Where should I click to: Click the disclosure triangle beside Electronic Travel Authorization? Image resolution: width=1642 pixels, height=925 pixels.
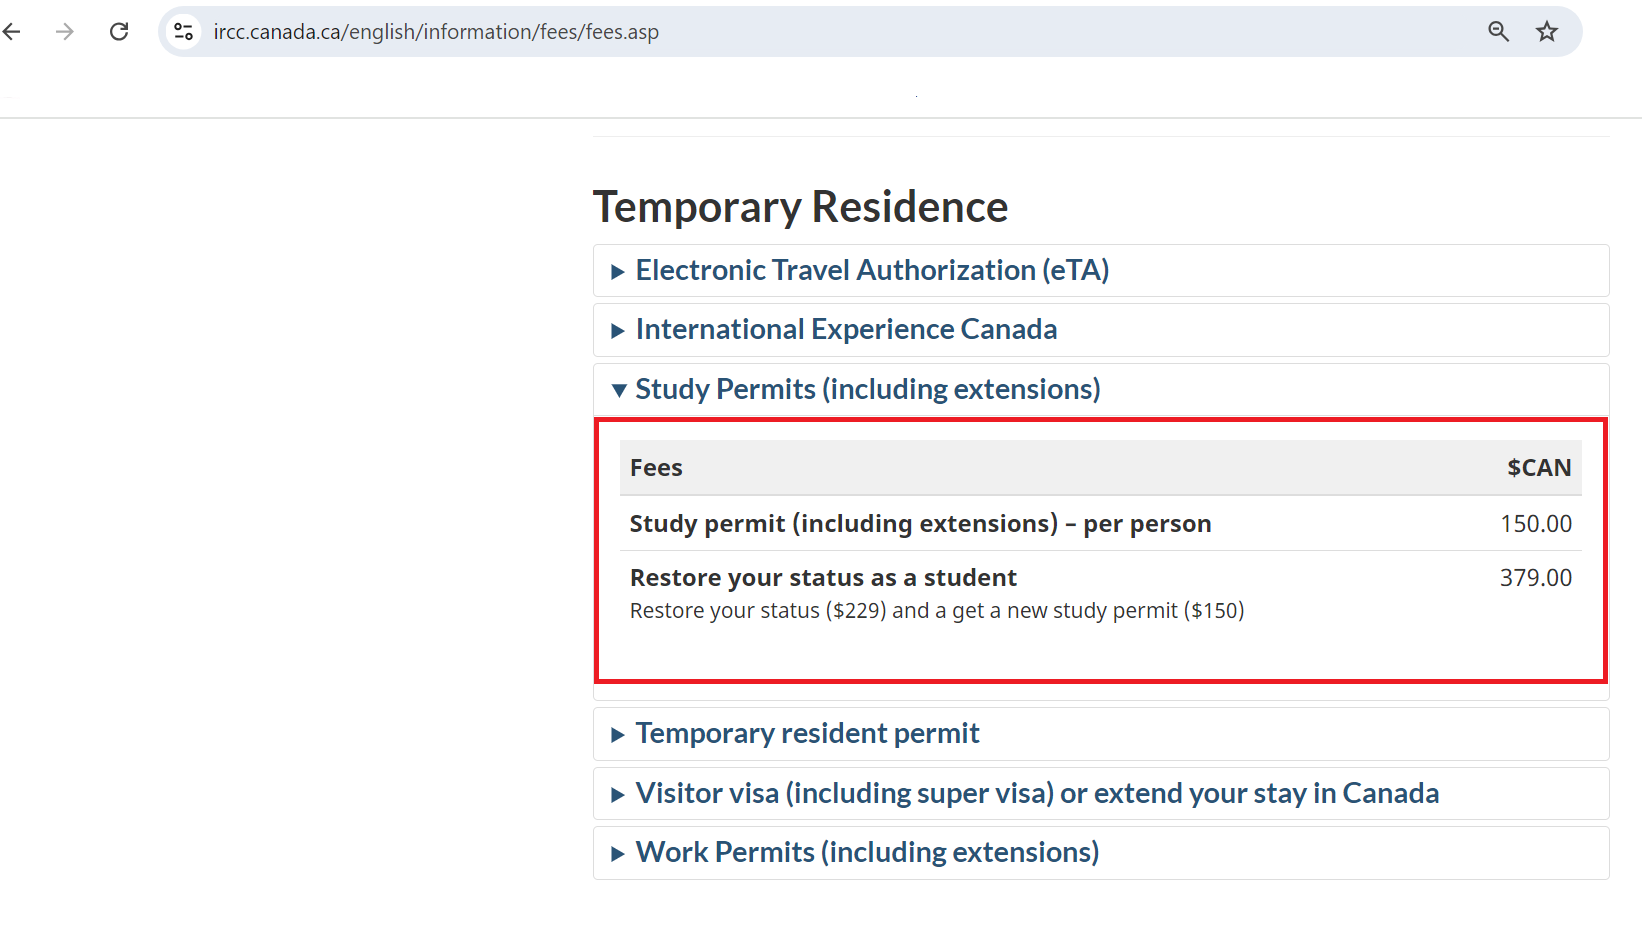coord(618,270)
